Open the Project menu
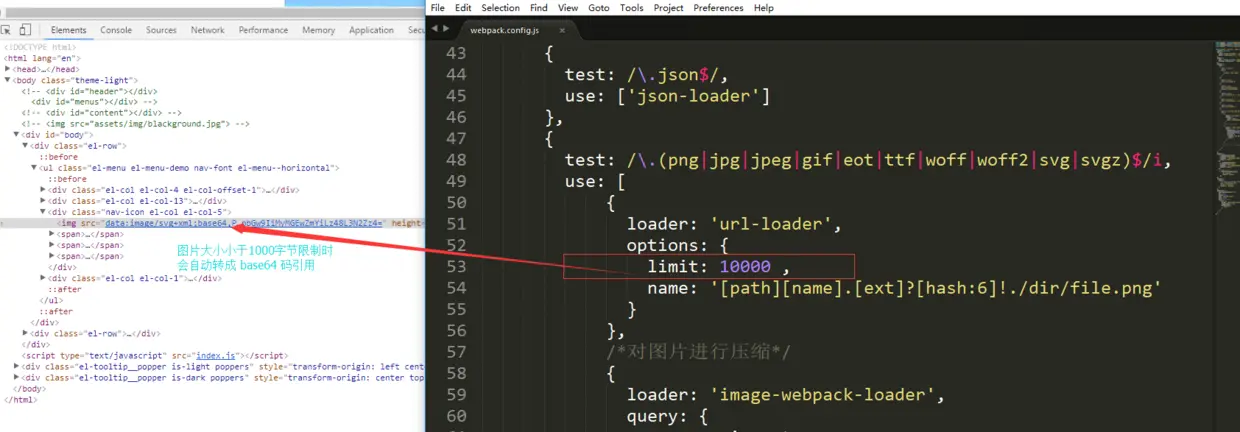Image resolution: width=1240 pixels, height=432 pixels. (669, 8)
